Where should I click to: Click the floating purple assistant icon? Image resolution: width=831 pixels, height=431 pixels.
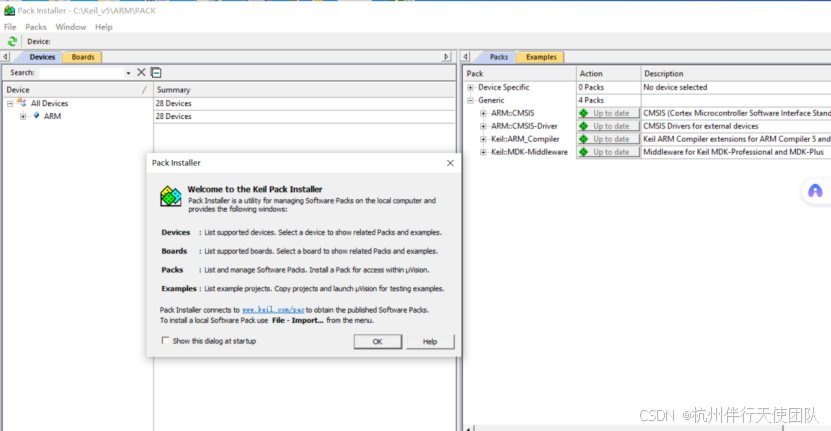tap(815, 191)
